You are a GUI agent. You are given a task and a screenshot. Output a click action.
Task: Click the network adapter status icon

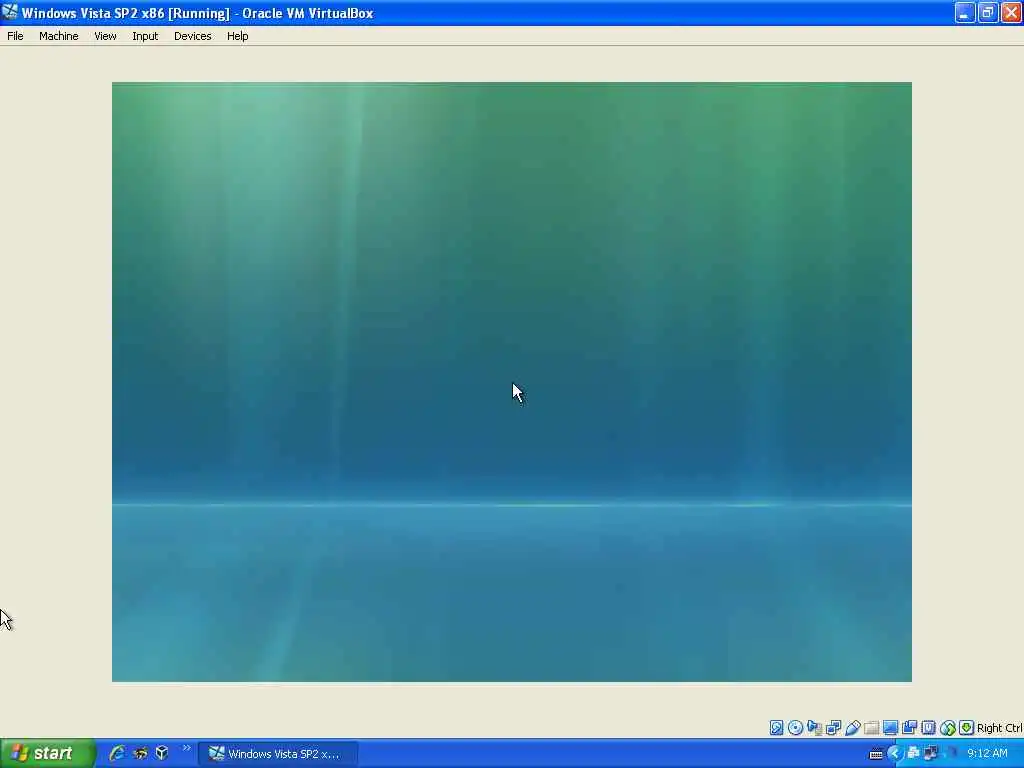click(x=833, y=728)
